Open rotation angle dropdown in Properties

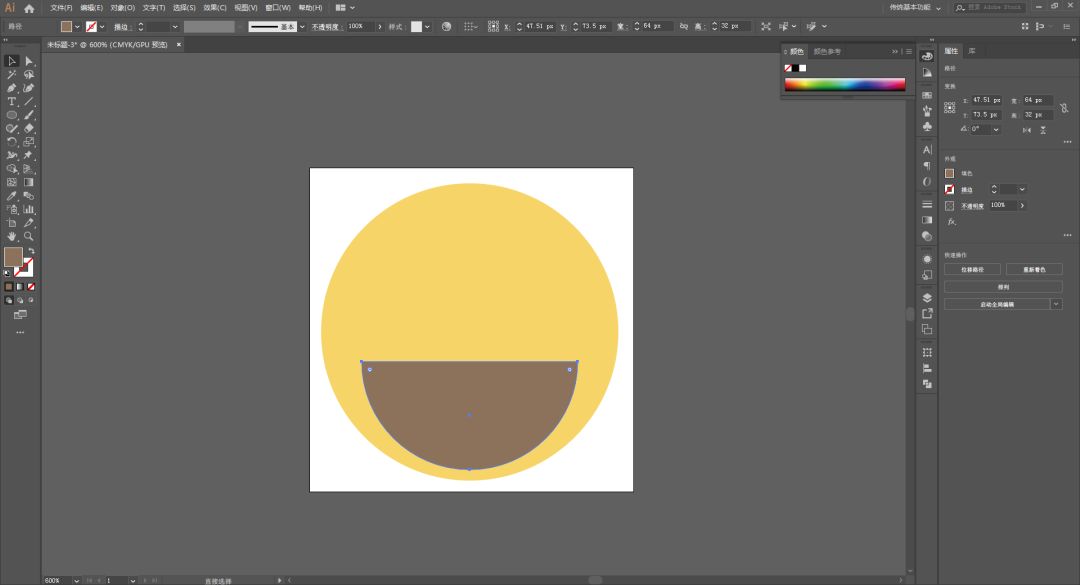997,129
